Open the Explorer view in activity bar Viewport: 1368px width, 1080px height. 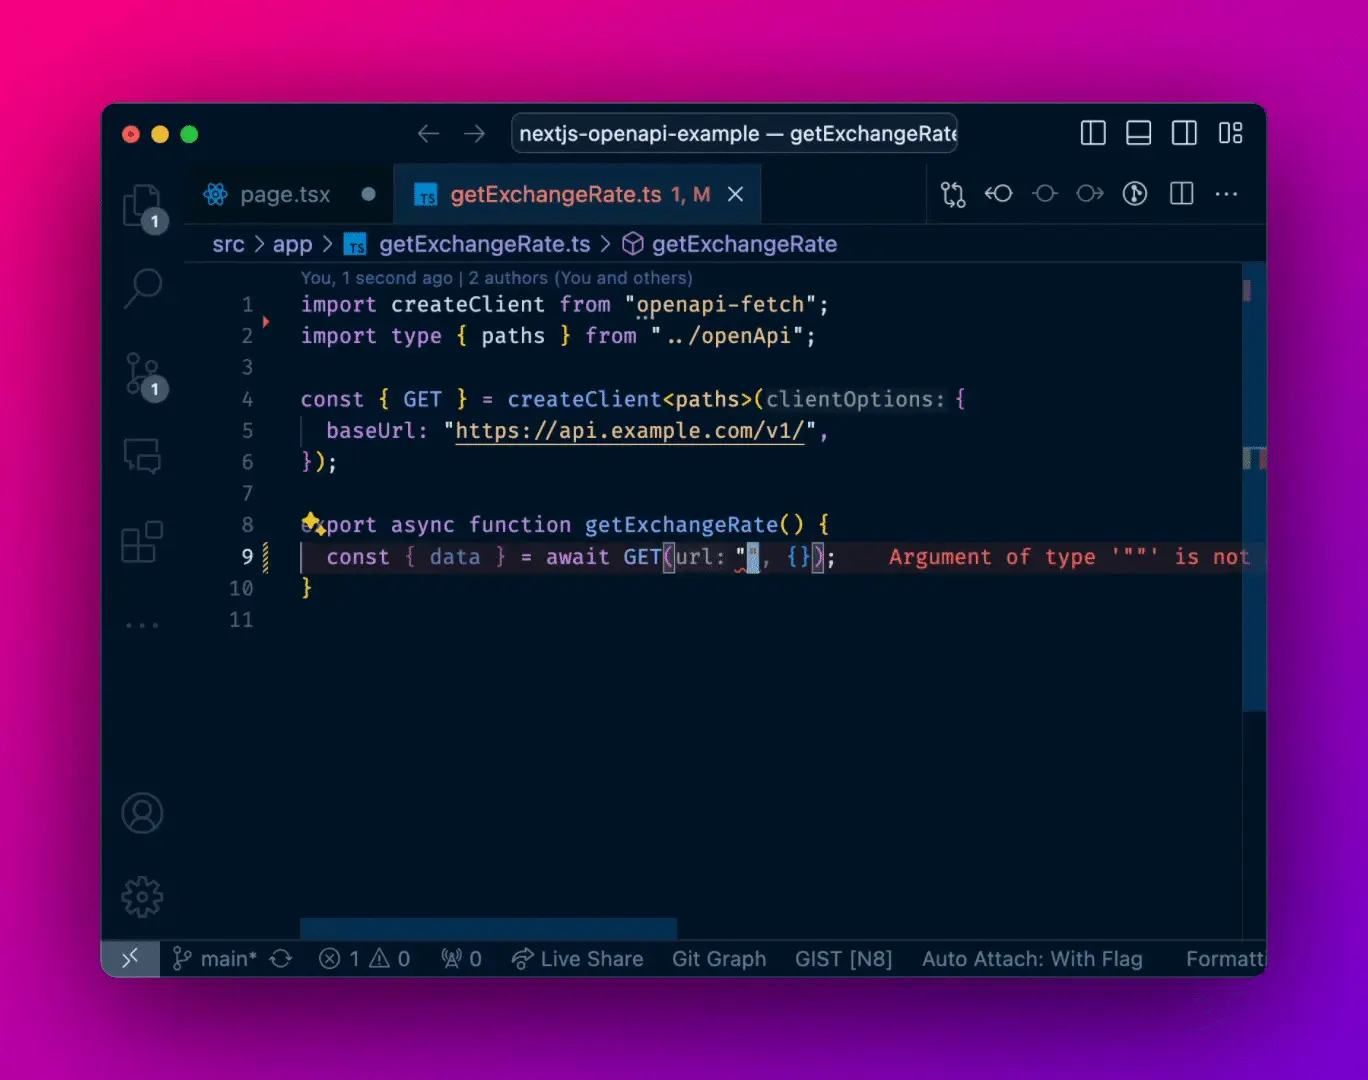[142, 206]
